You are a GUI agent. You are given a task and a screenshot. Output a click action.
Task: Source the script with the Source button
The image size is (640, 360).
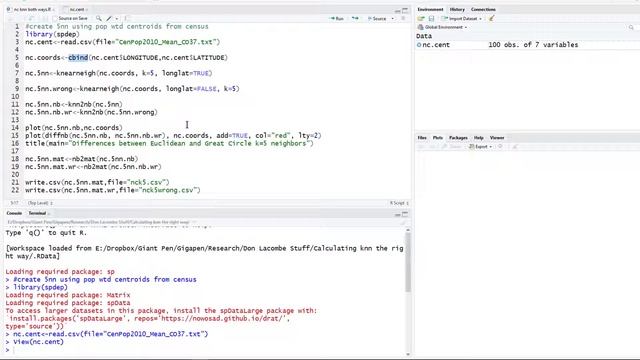point(377,18)
